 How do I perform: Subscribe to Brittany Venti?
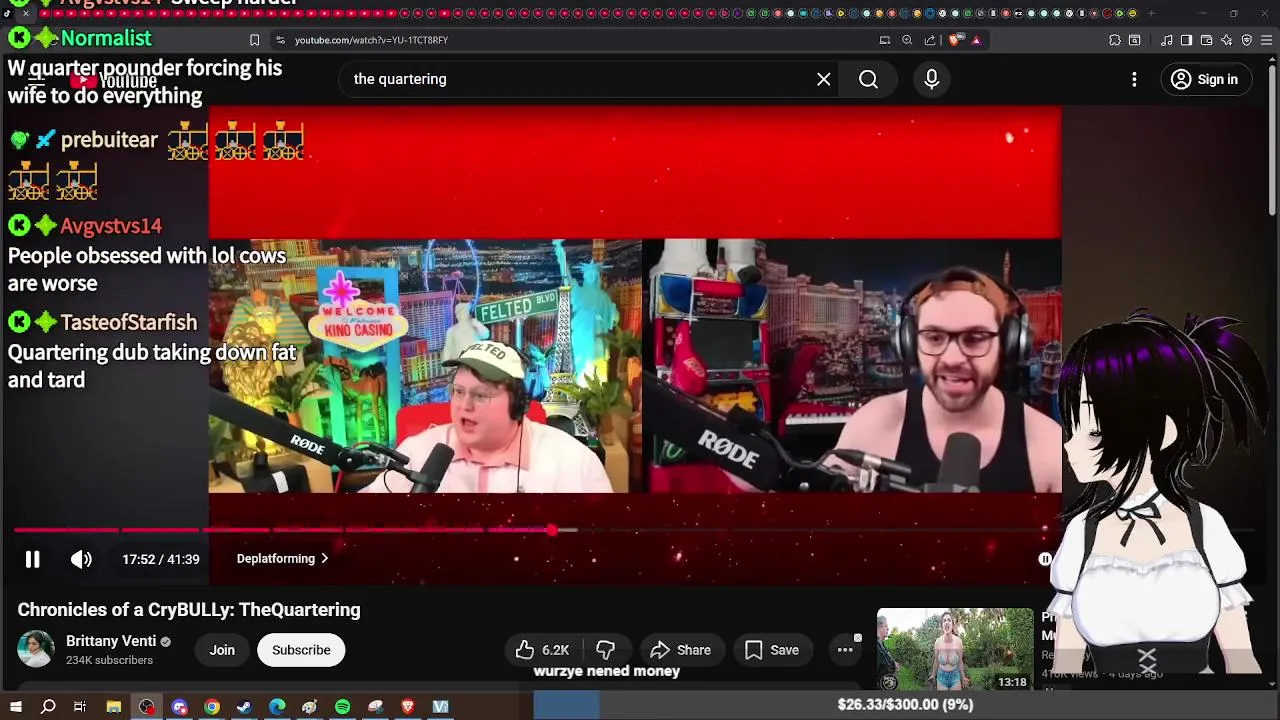[301, 650]
